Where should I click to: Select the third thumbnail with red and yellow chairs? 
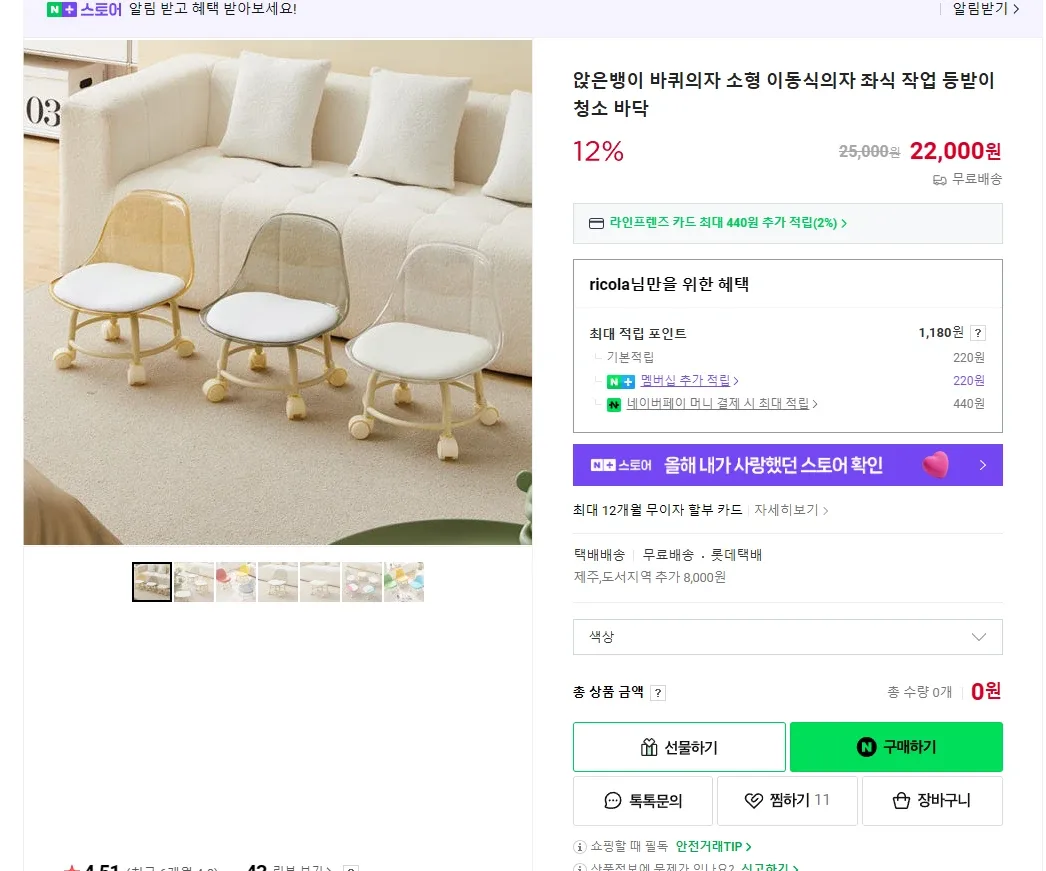click(236, 582)
